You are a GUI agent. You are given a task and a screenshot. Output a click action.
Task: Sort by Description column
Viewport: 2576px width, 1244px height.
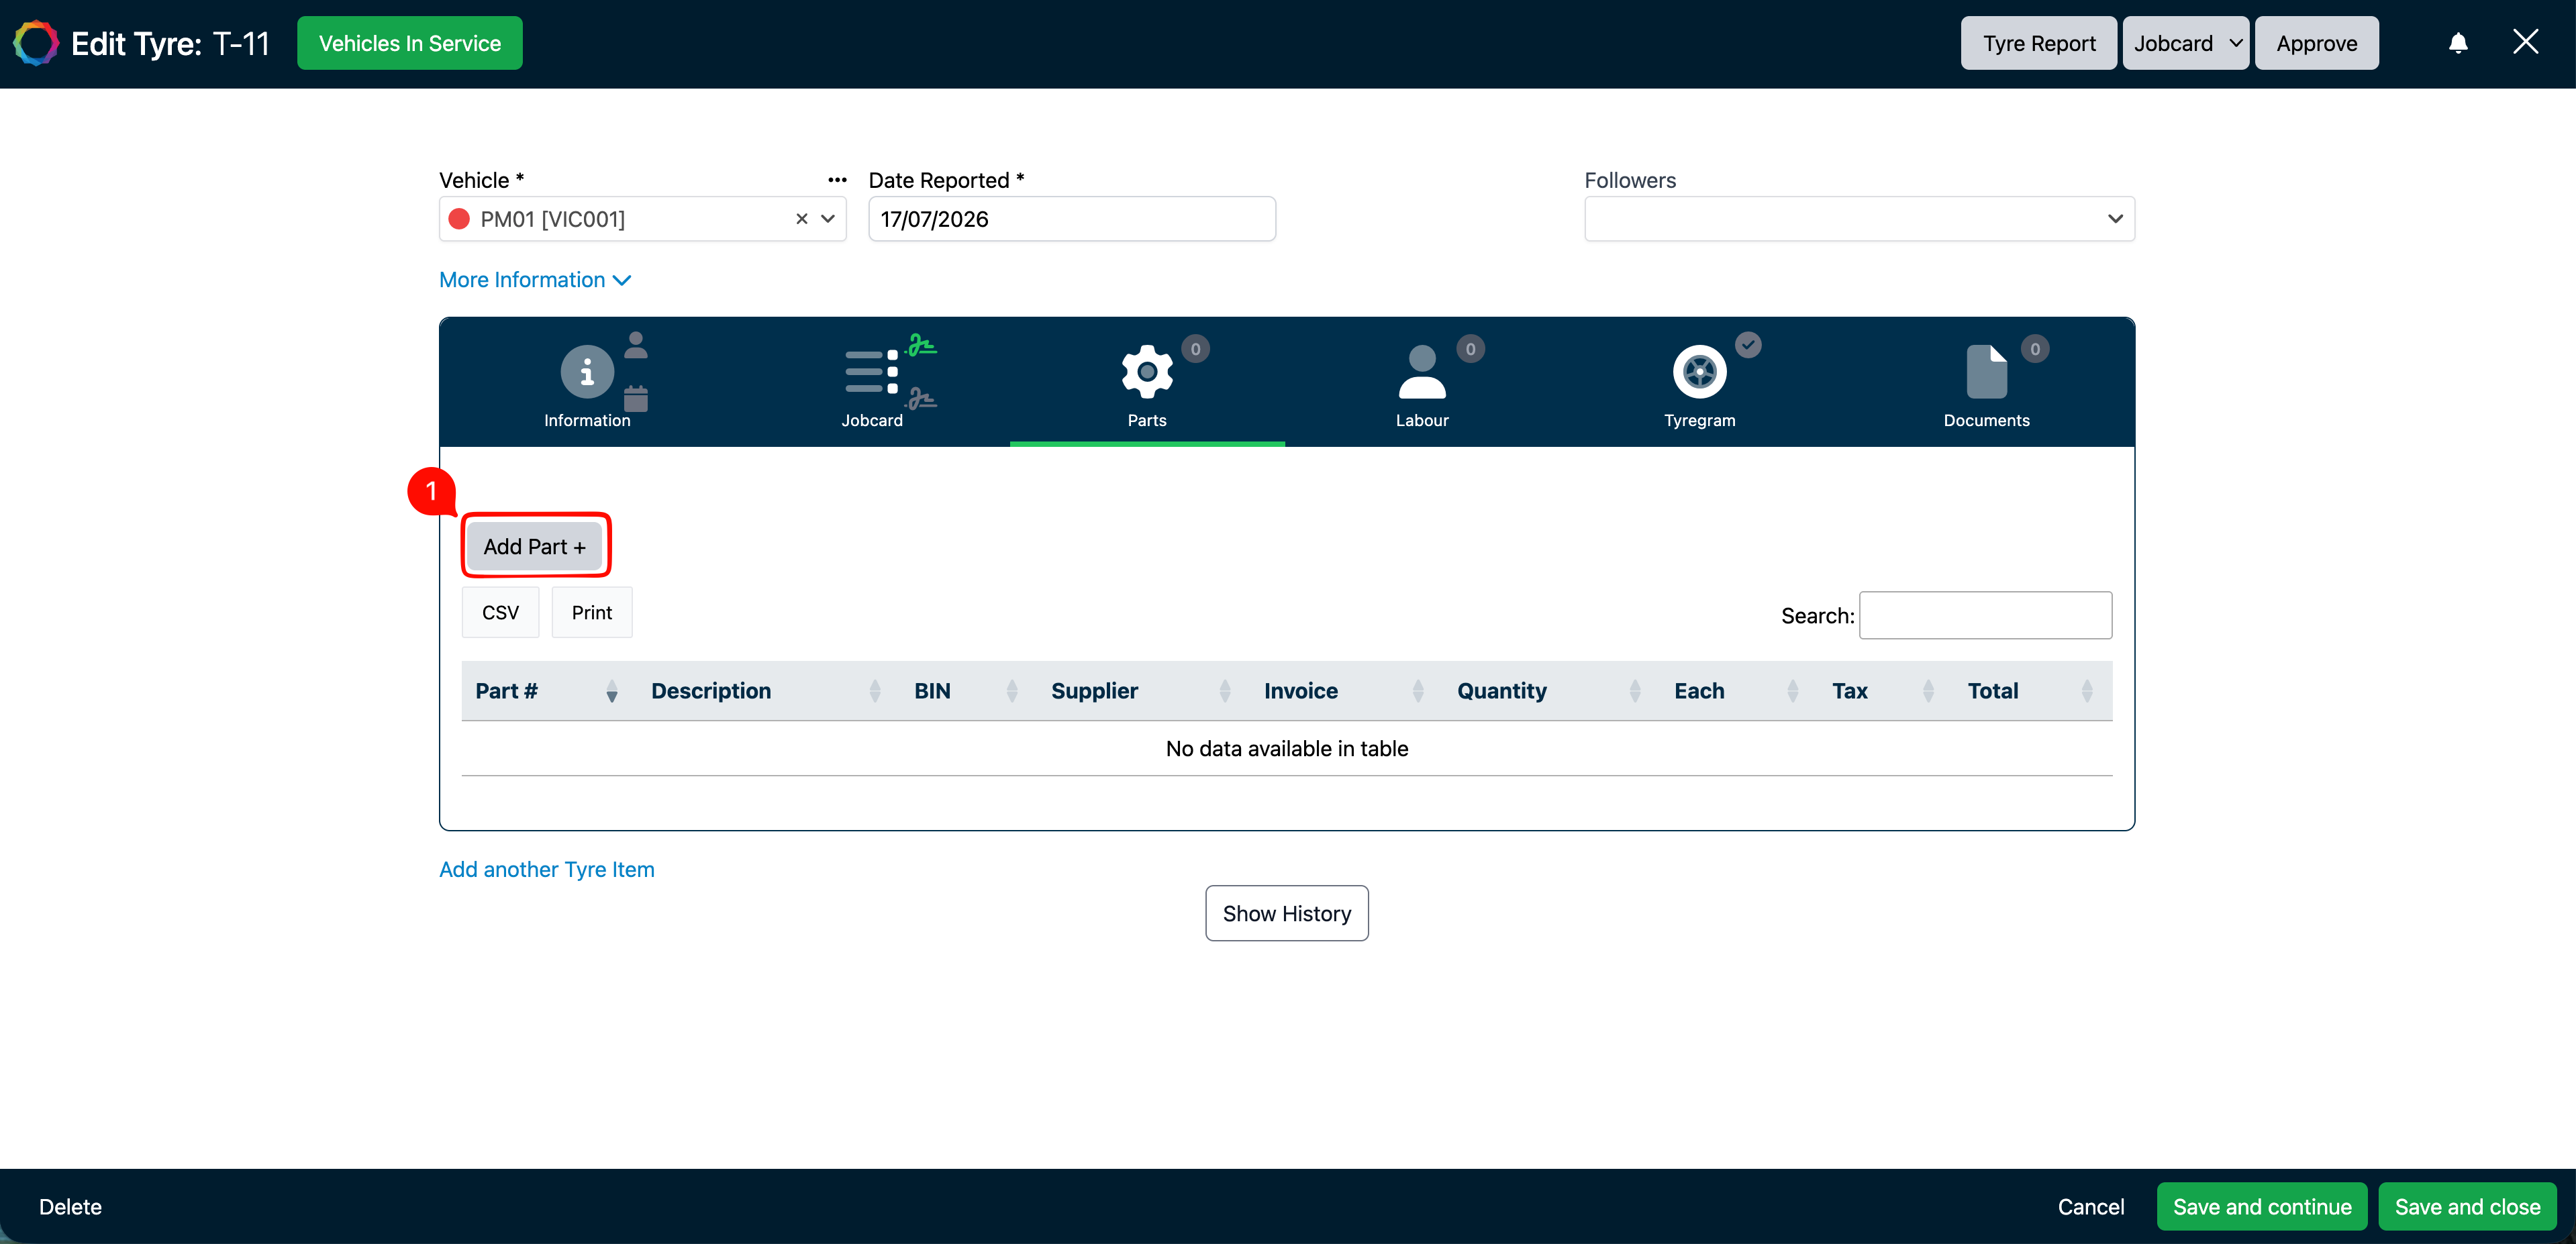[x=768, y=691]
